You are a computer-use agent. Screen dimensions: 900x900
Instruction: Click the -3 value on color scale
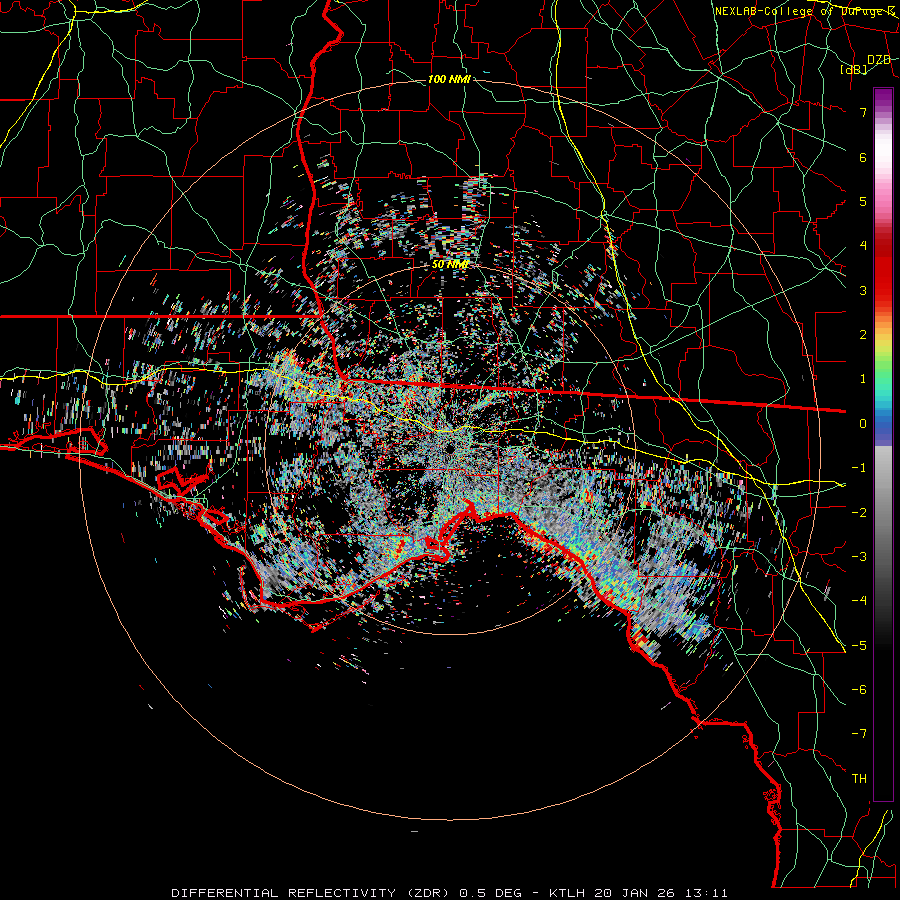[859, 557]
